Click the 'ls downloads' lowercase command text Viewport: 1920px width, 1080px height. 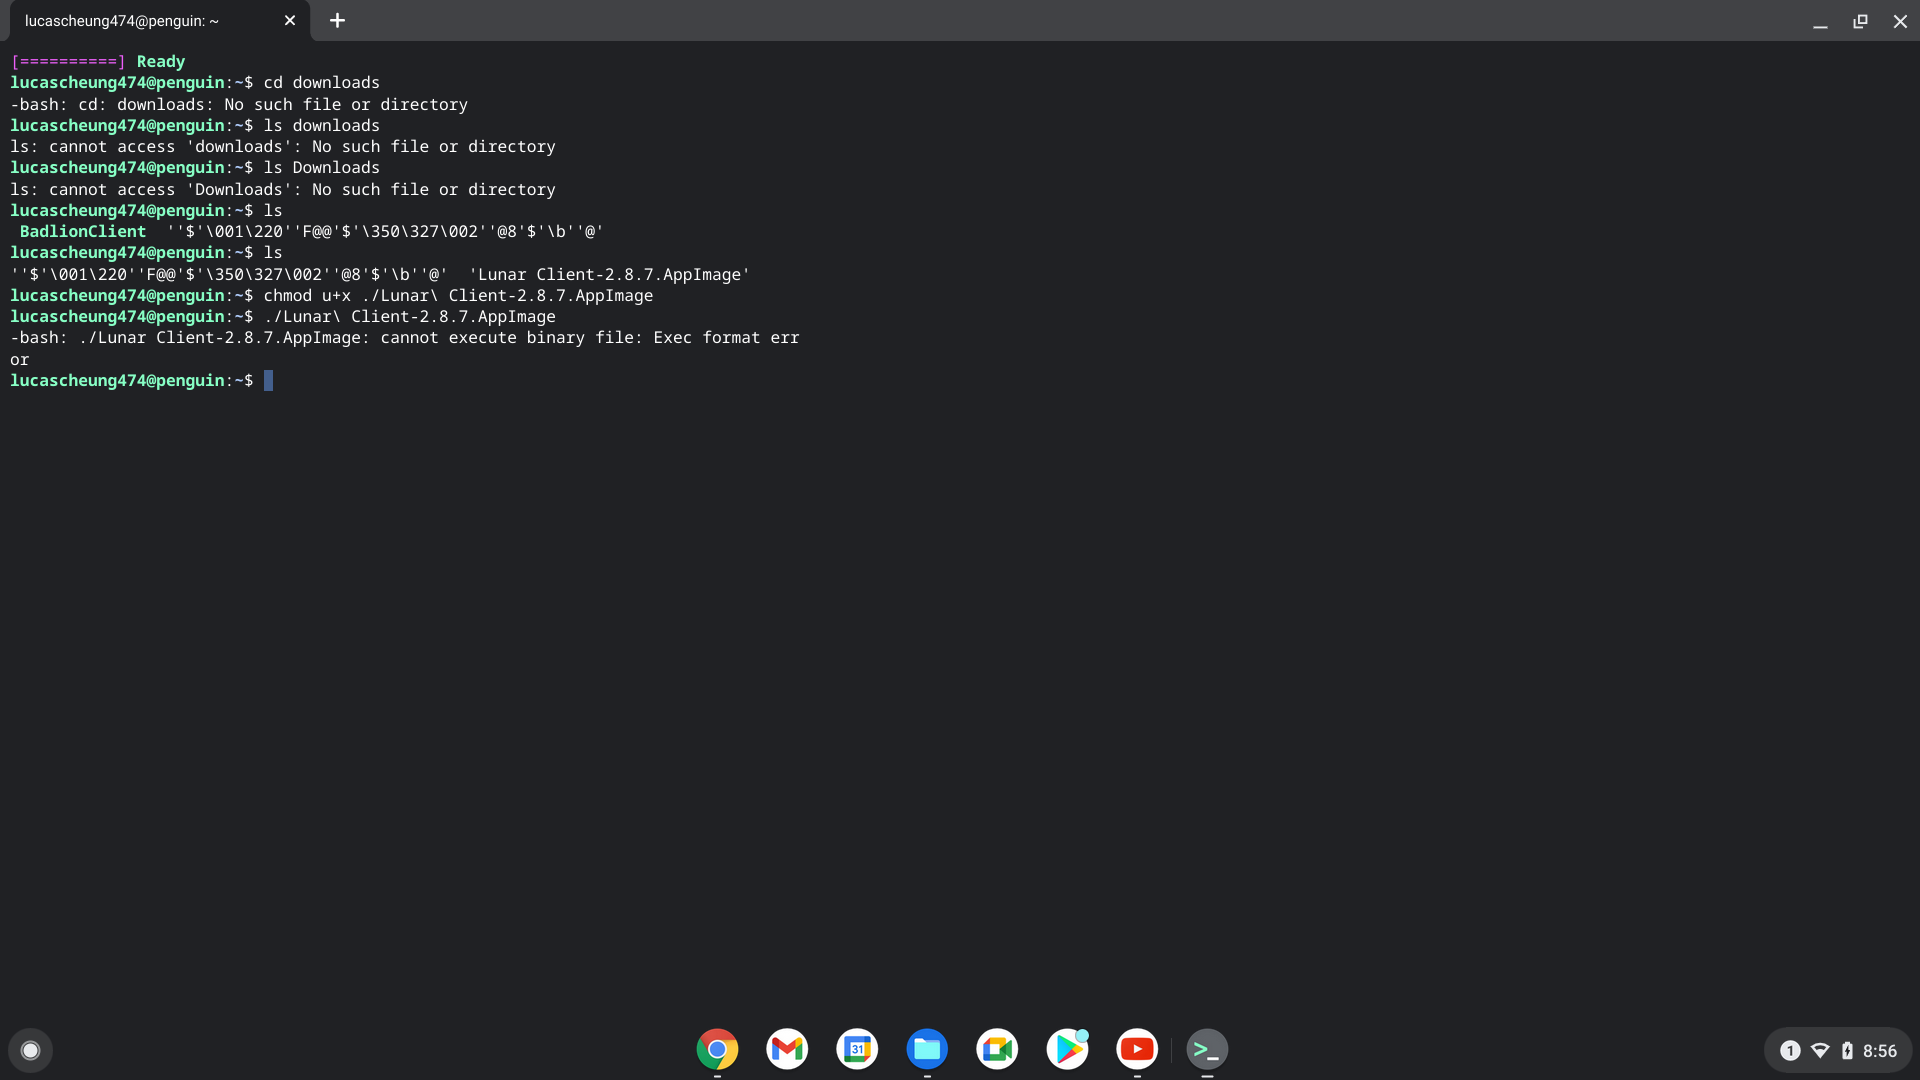click(321, 126)
